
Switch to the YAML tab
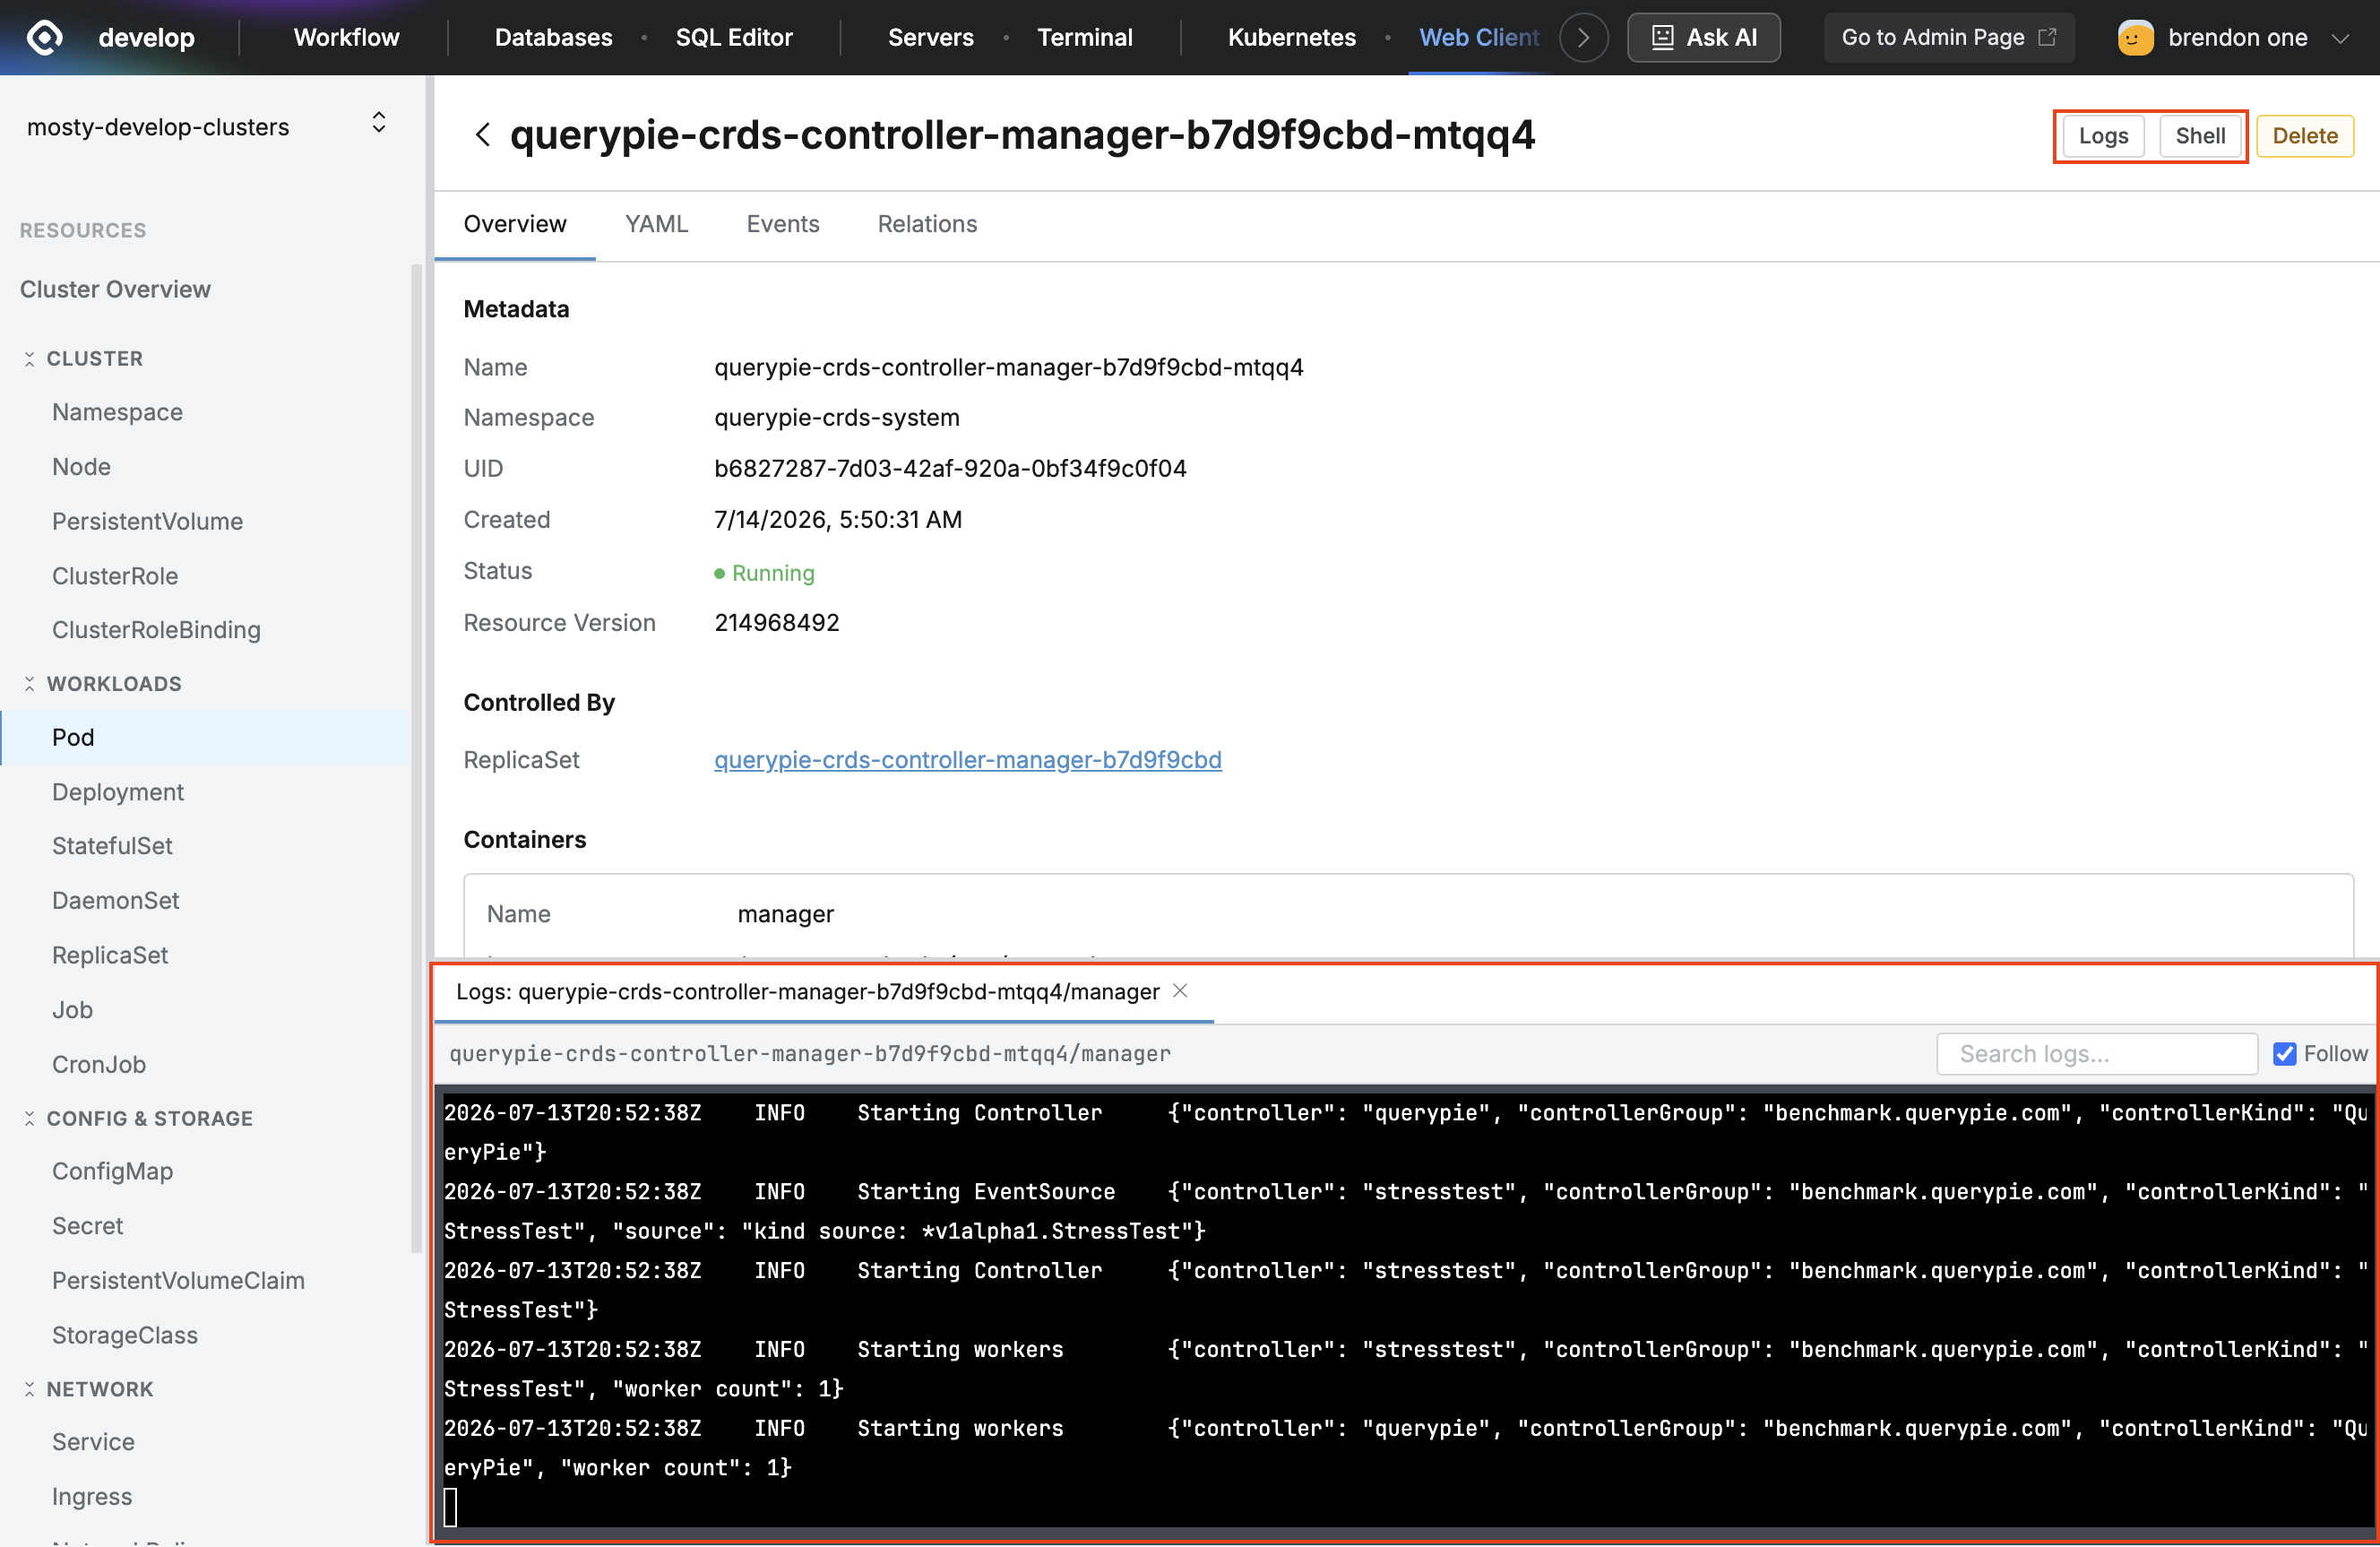tap(656, 223)
